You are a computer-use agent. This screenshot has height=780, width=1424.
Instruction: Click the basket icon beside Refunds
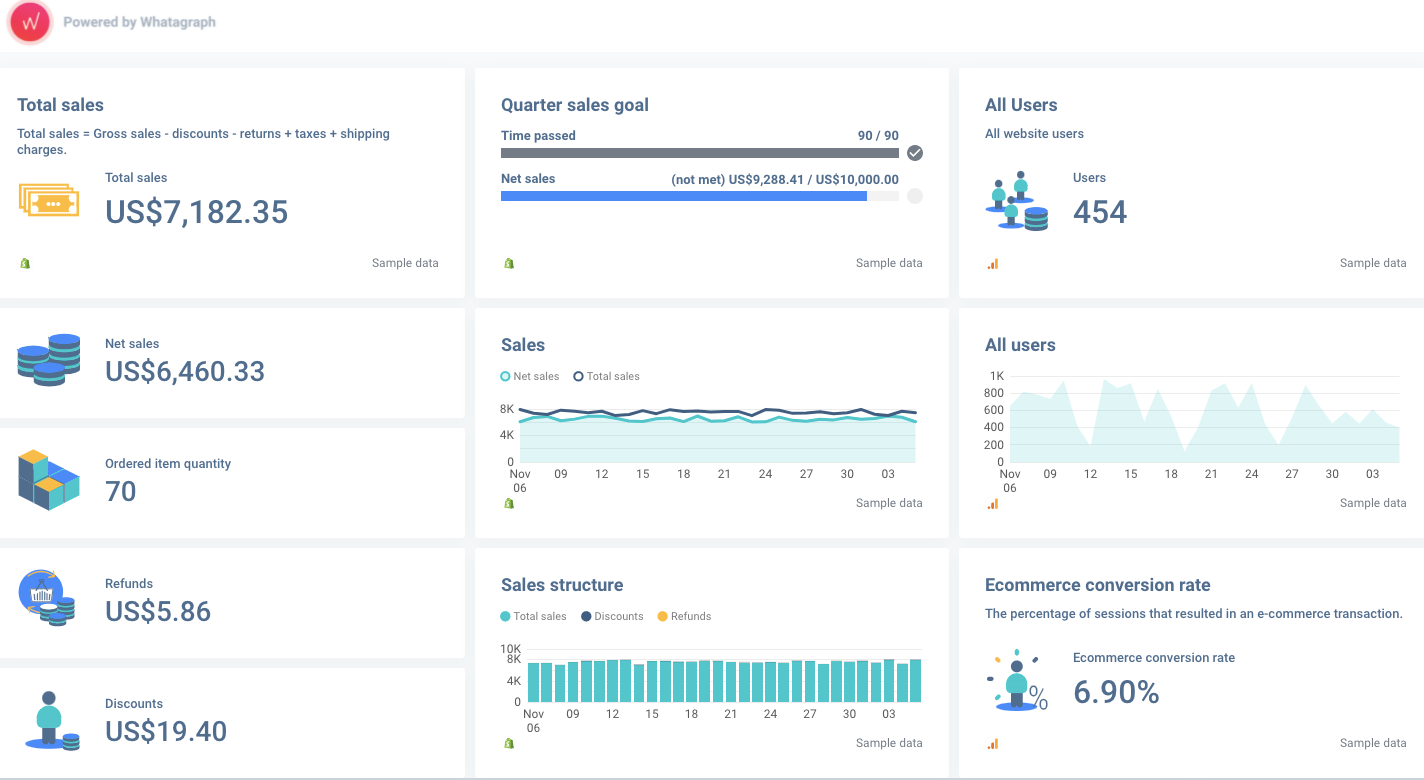[47, 598]
